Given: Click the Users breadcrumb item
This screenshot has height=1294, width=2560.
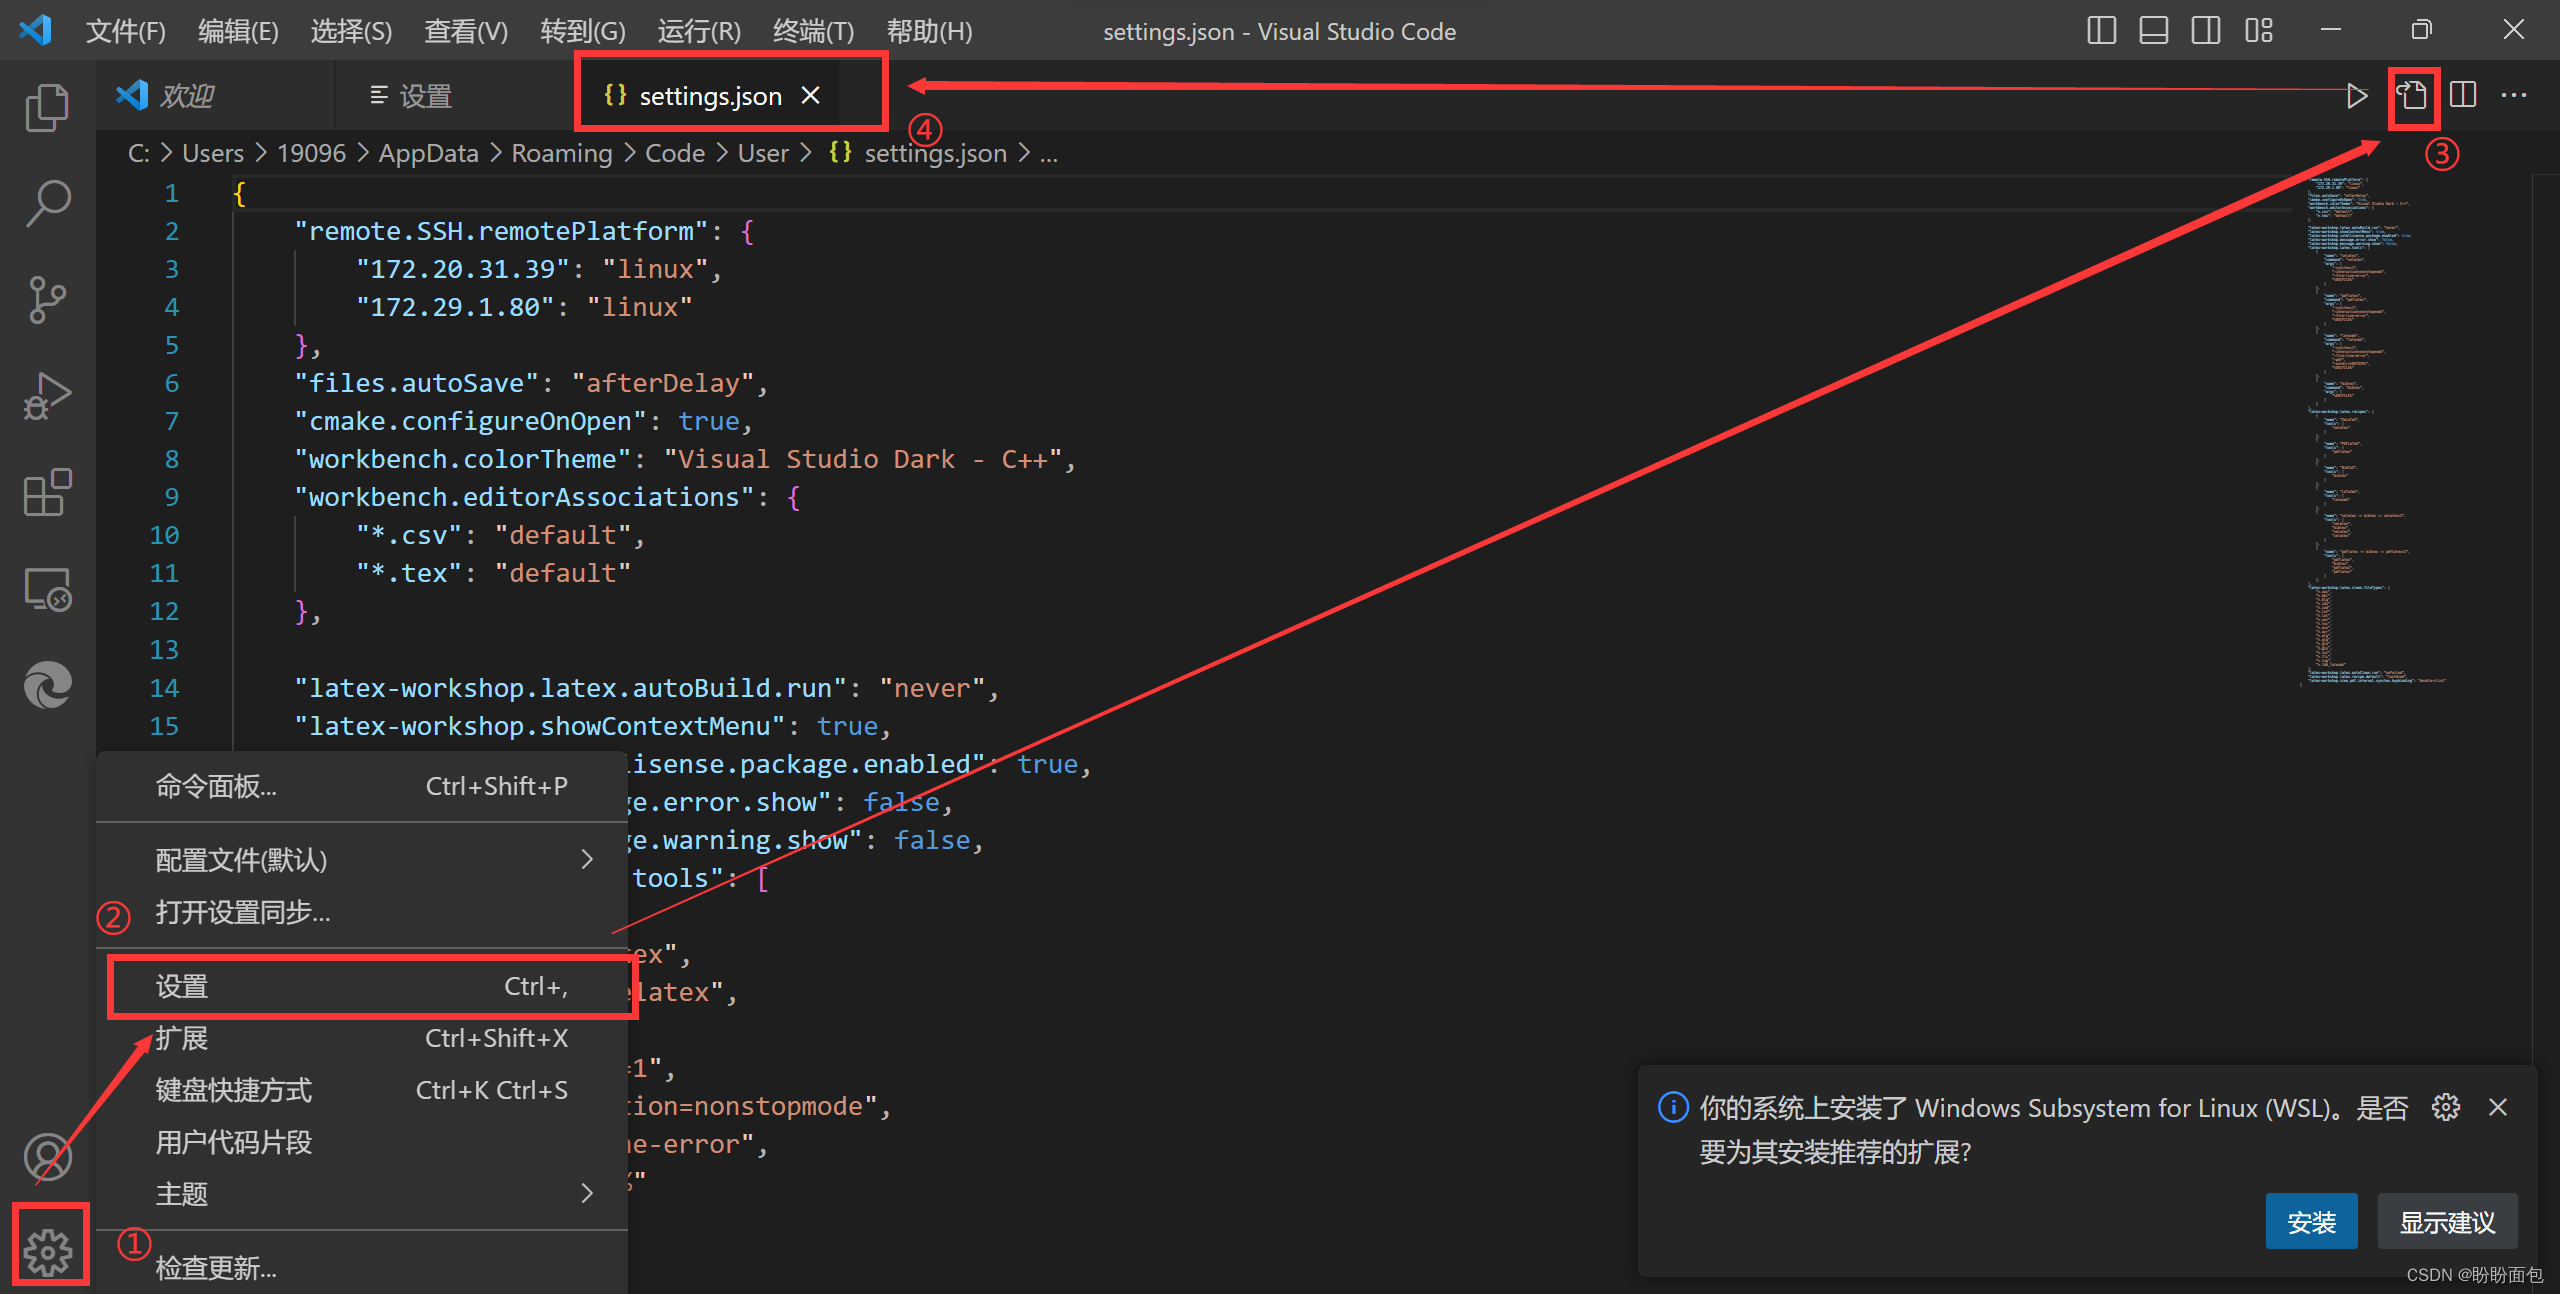Looking at the screenshot, I should coord(212,152).
